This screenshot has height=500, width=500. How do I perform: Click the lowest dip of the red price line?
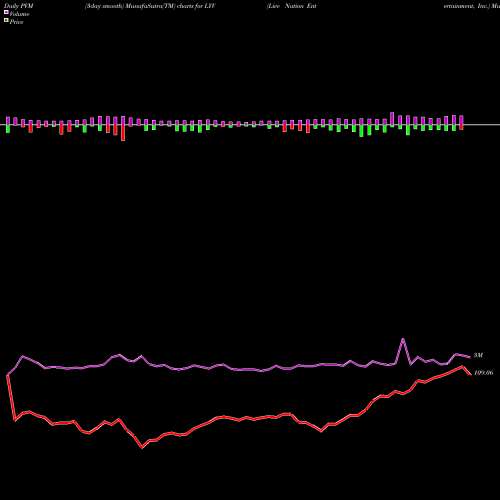pos(142,447)
